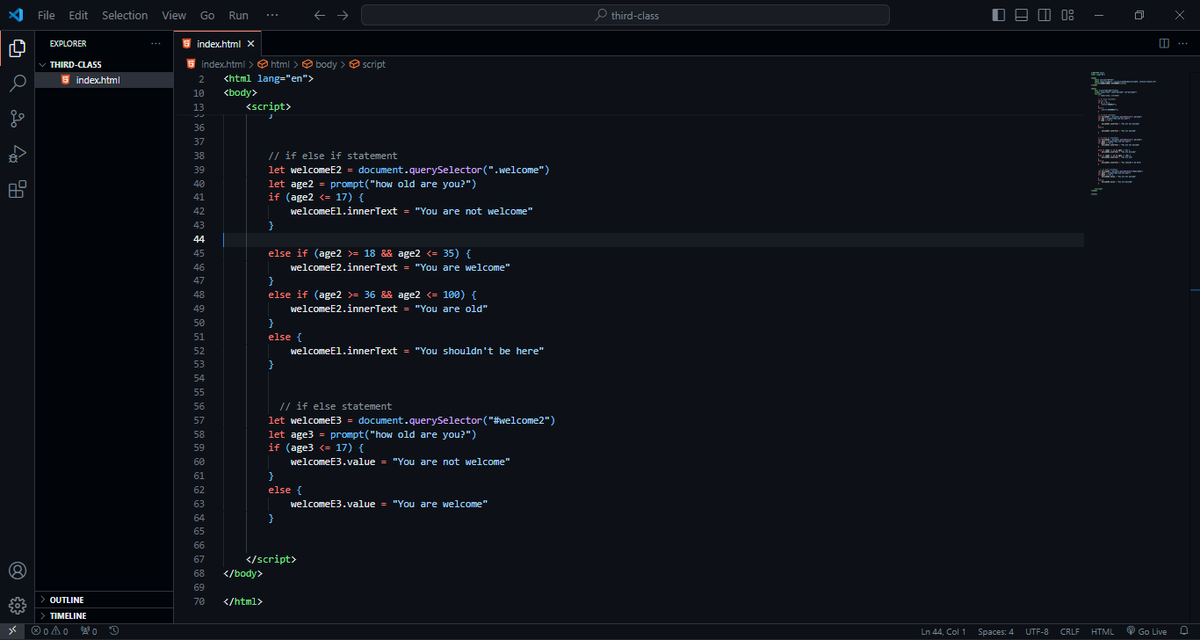Image resolution: width=1200 pixels, height=640 pixels.
Task: Select index.html in the Explorer tree
Action: click(x=104, y=80)
